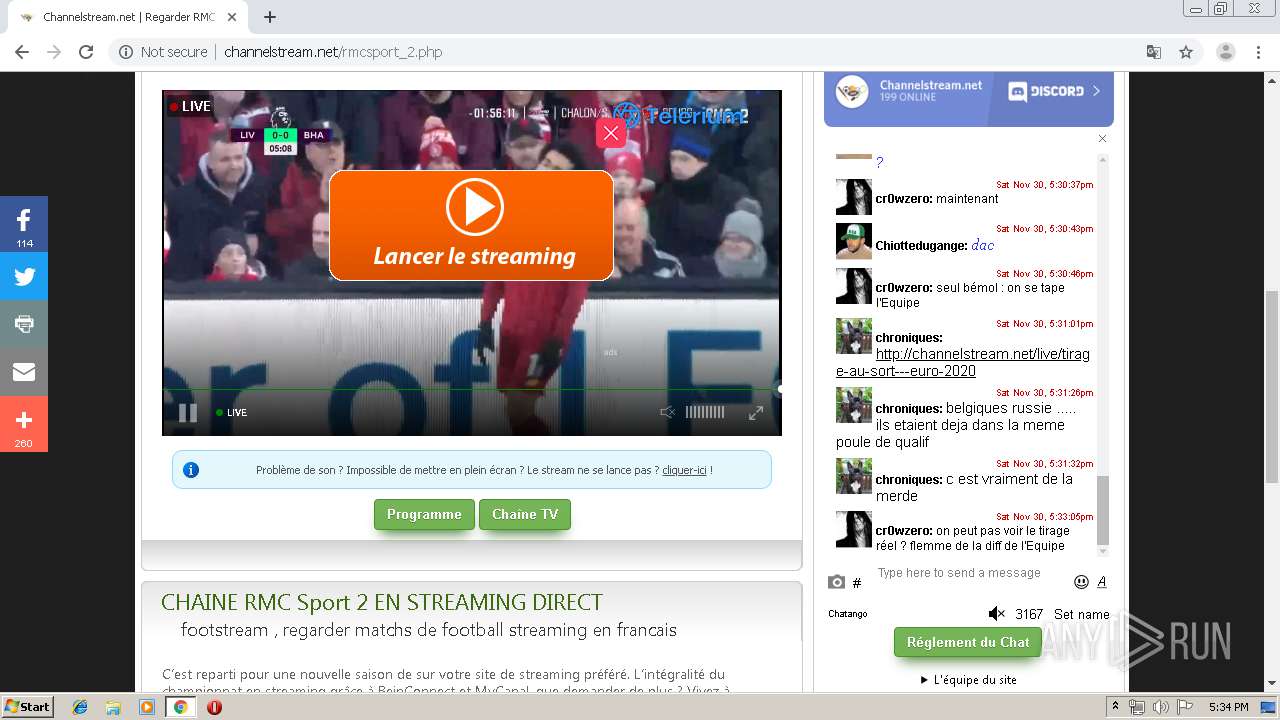
Task: Share the page on Twitter
Action: point(24,277)
